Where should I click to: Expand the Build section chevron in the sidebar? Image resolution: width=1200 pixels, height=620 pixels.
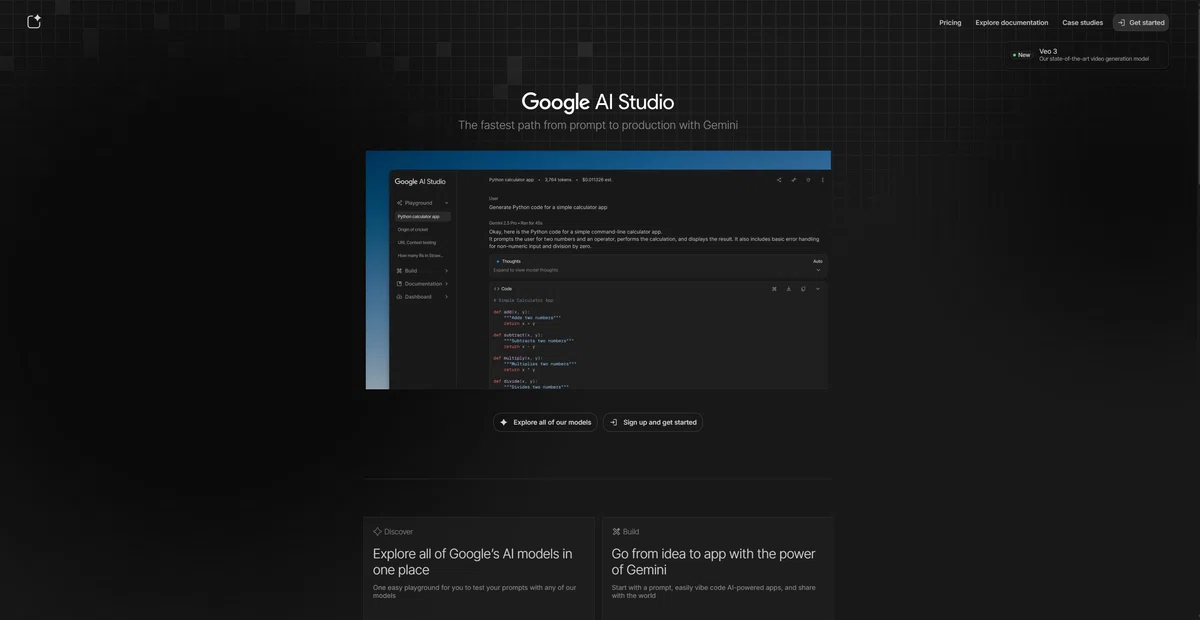pyautogui.click(x=446, y=271)
